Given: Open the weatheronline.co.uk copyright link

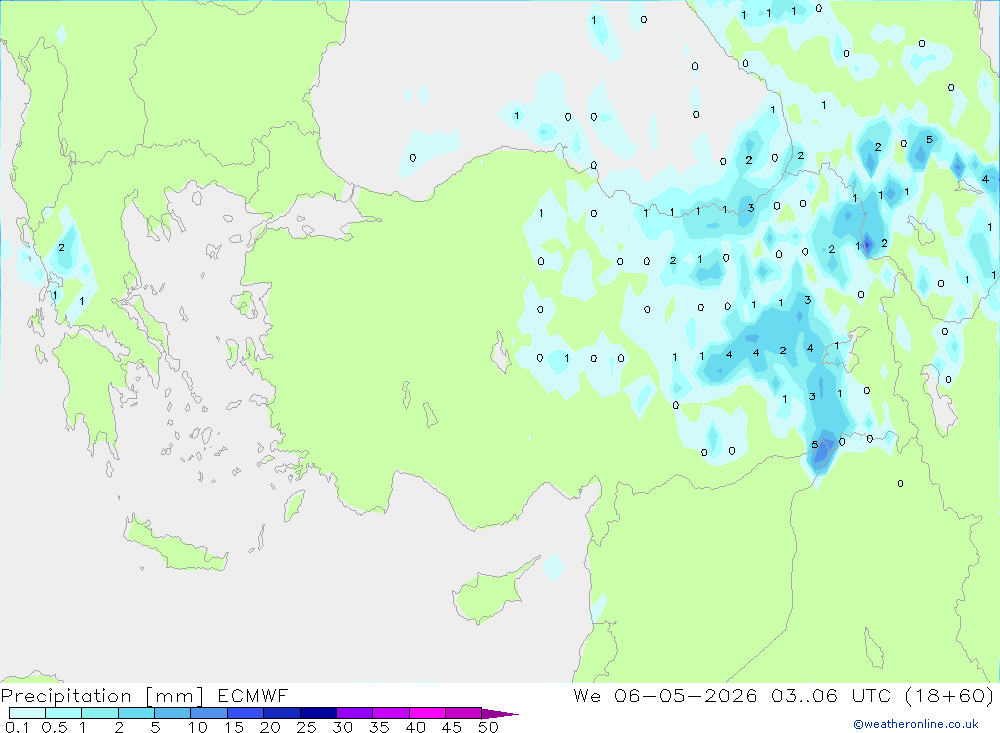Looking at the screenshot, I should tap(915, 724).
